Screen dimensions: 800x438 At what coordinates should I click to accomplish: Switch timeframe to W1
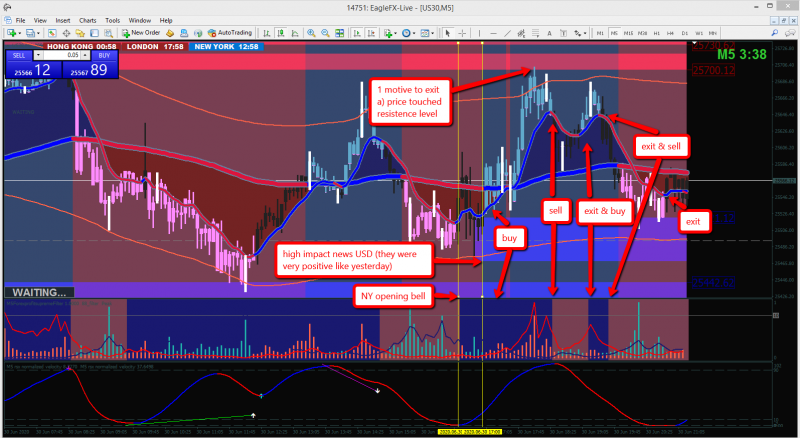pos(699,33)
